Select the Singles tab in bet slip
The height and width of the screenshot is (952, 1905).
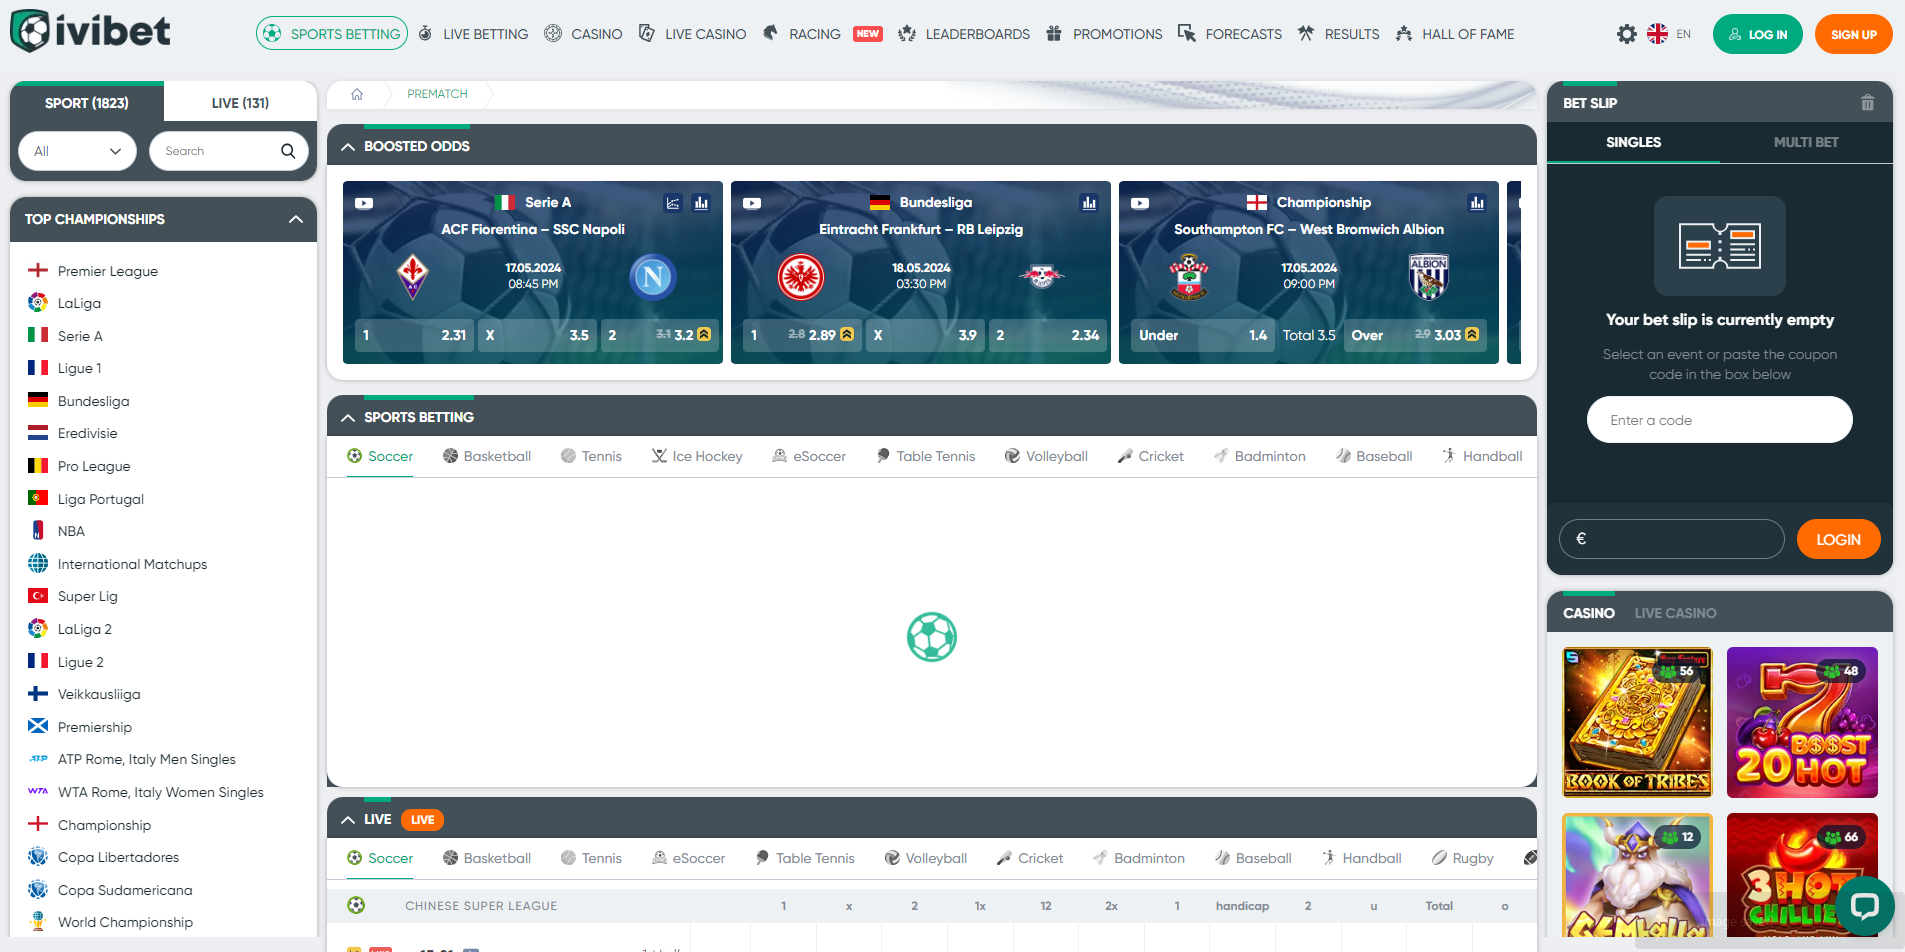tap(1633, 142)
